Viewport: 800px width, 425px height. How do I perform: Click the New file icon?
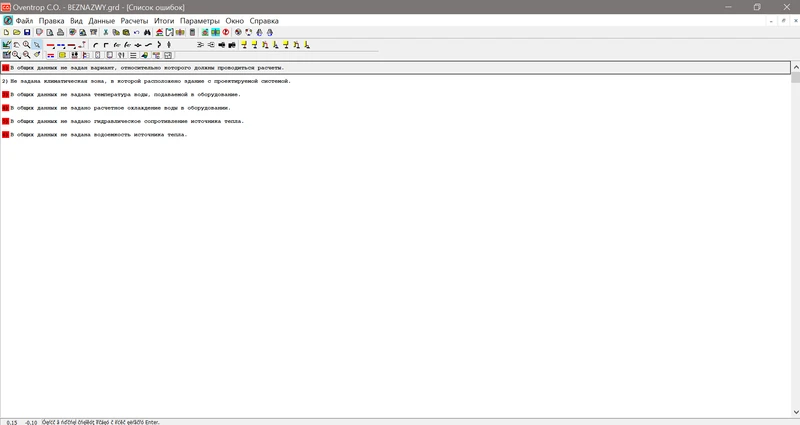[6, 32]
